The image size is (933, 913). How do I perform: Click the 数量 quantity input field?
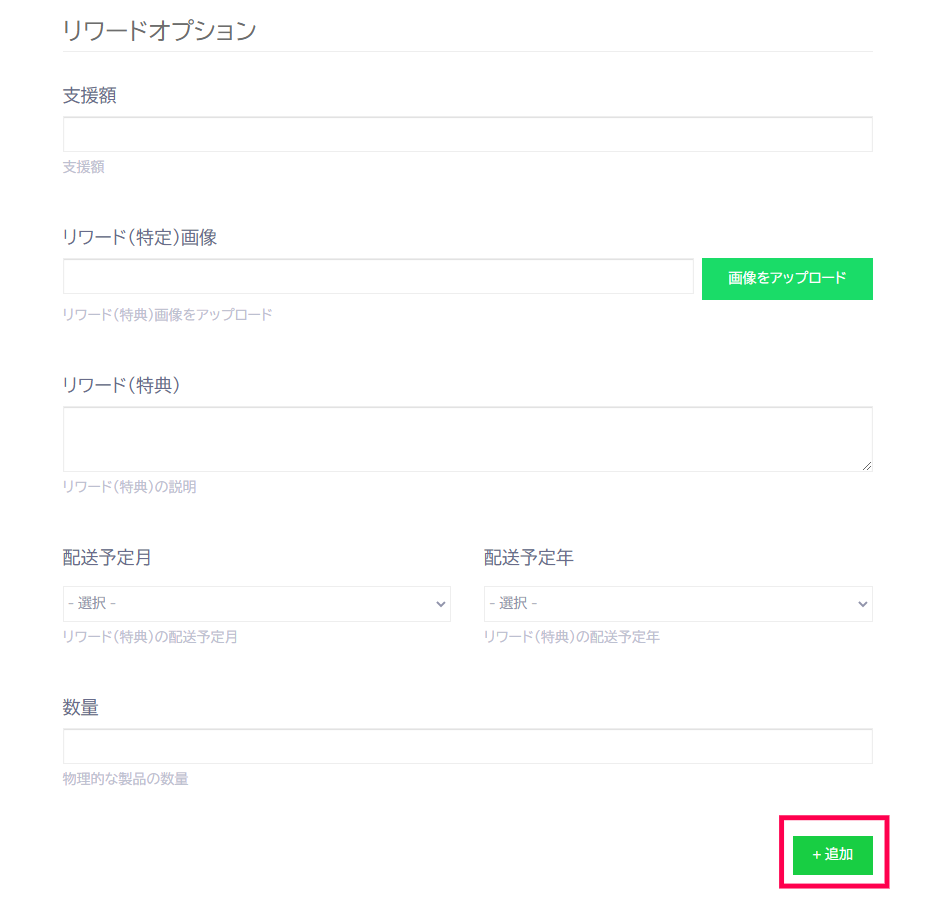(x=468, y=746)
